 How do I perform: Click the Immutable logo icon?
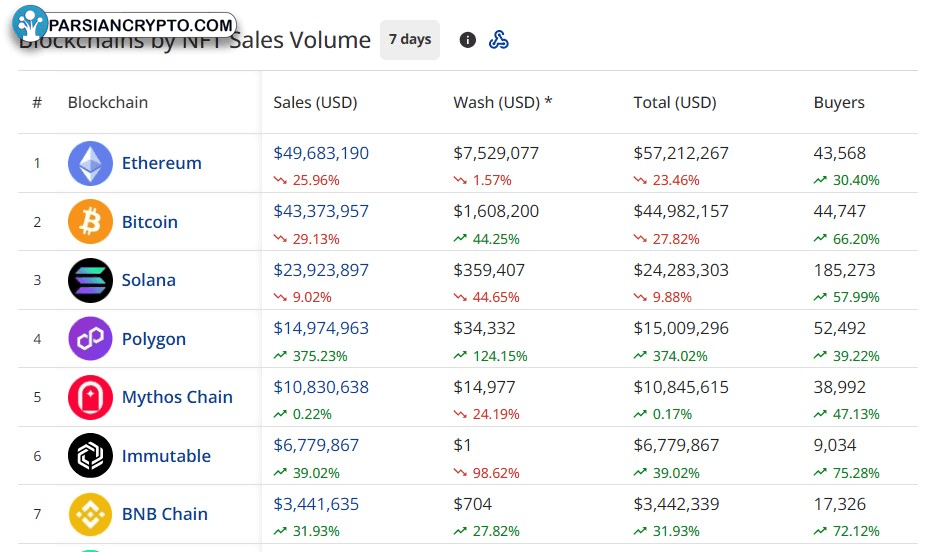pos(90,455)
